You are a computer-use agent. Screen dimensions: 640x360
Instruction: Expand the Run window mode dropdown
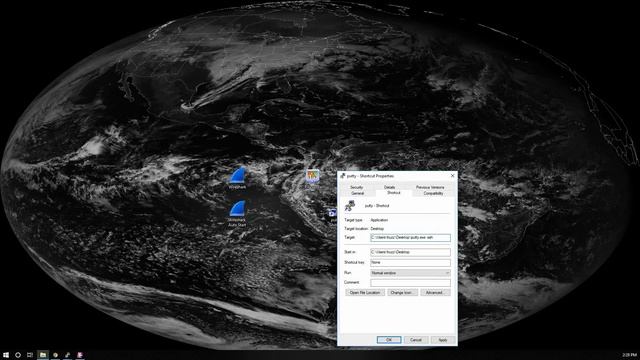[410, 273]
